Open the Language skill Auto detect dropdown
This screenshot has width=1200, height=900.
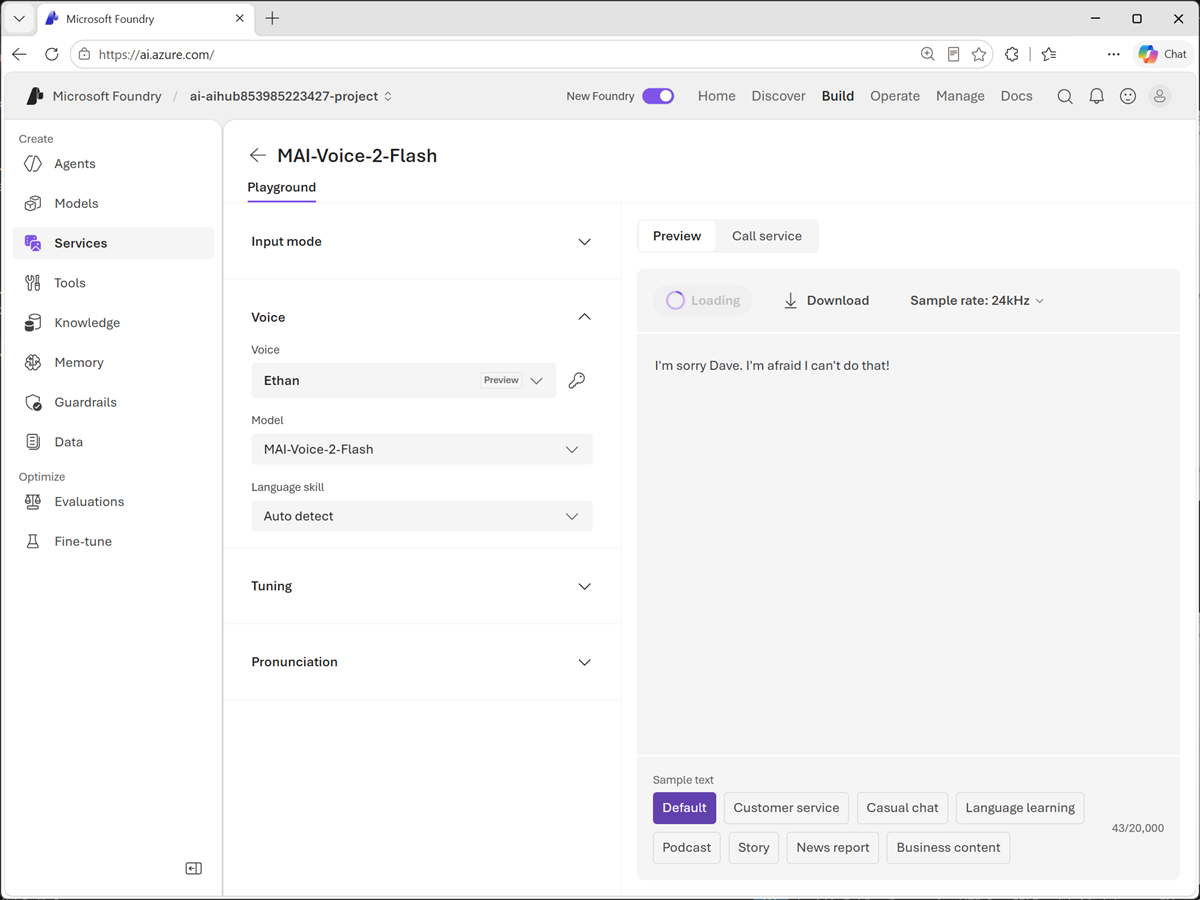click(422, 516)
